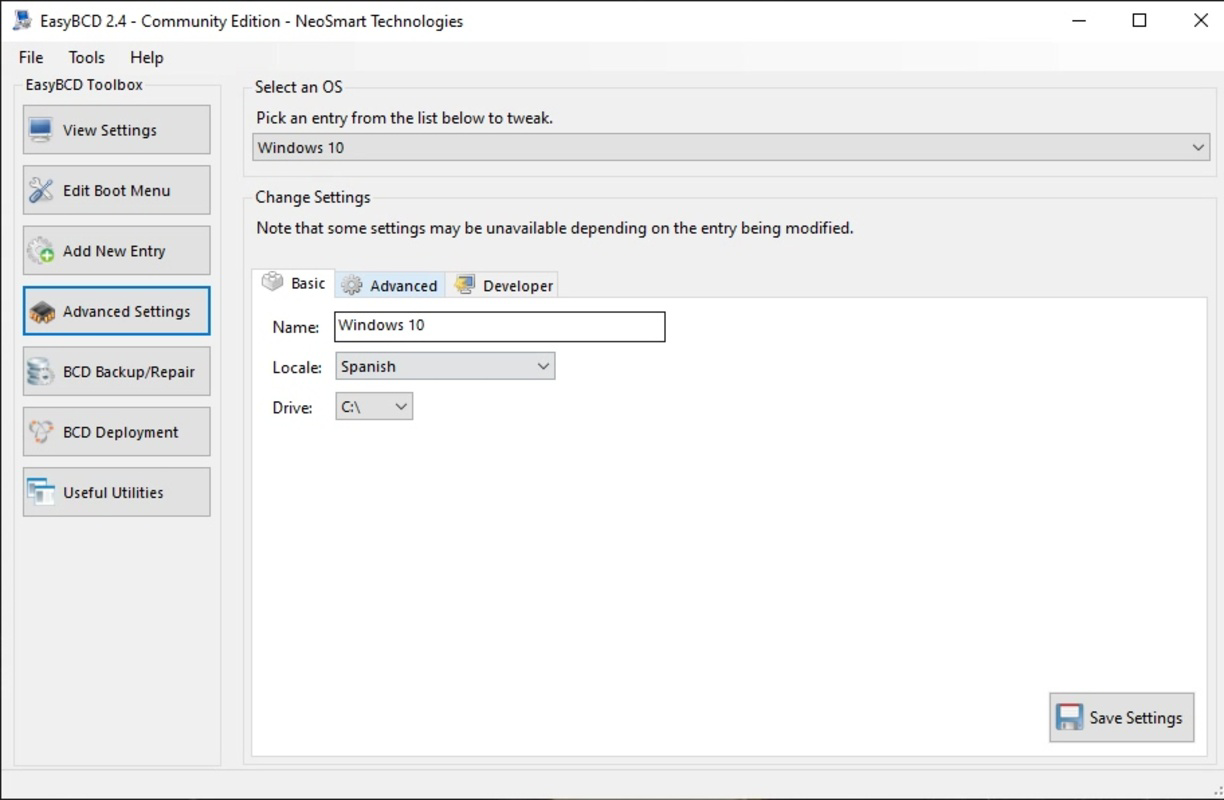Expand the Windows 10 OS entry dropdown
Image resolution: width=1224 pixels, height=800 pixels.
click(x=731, y=147)
